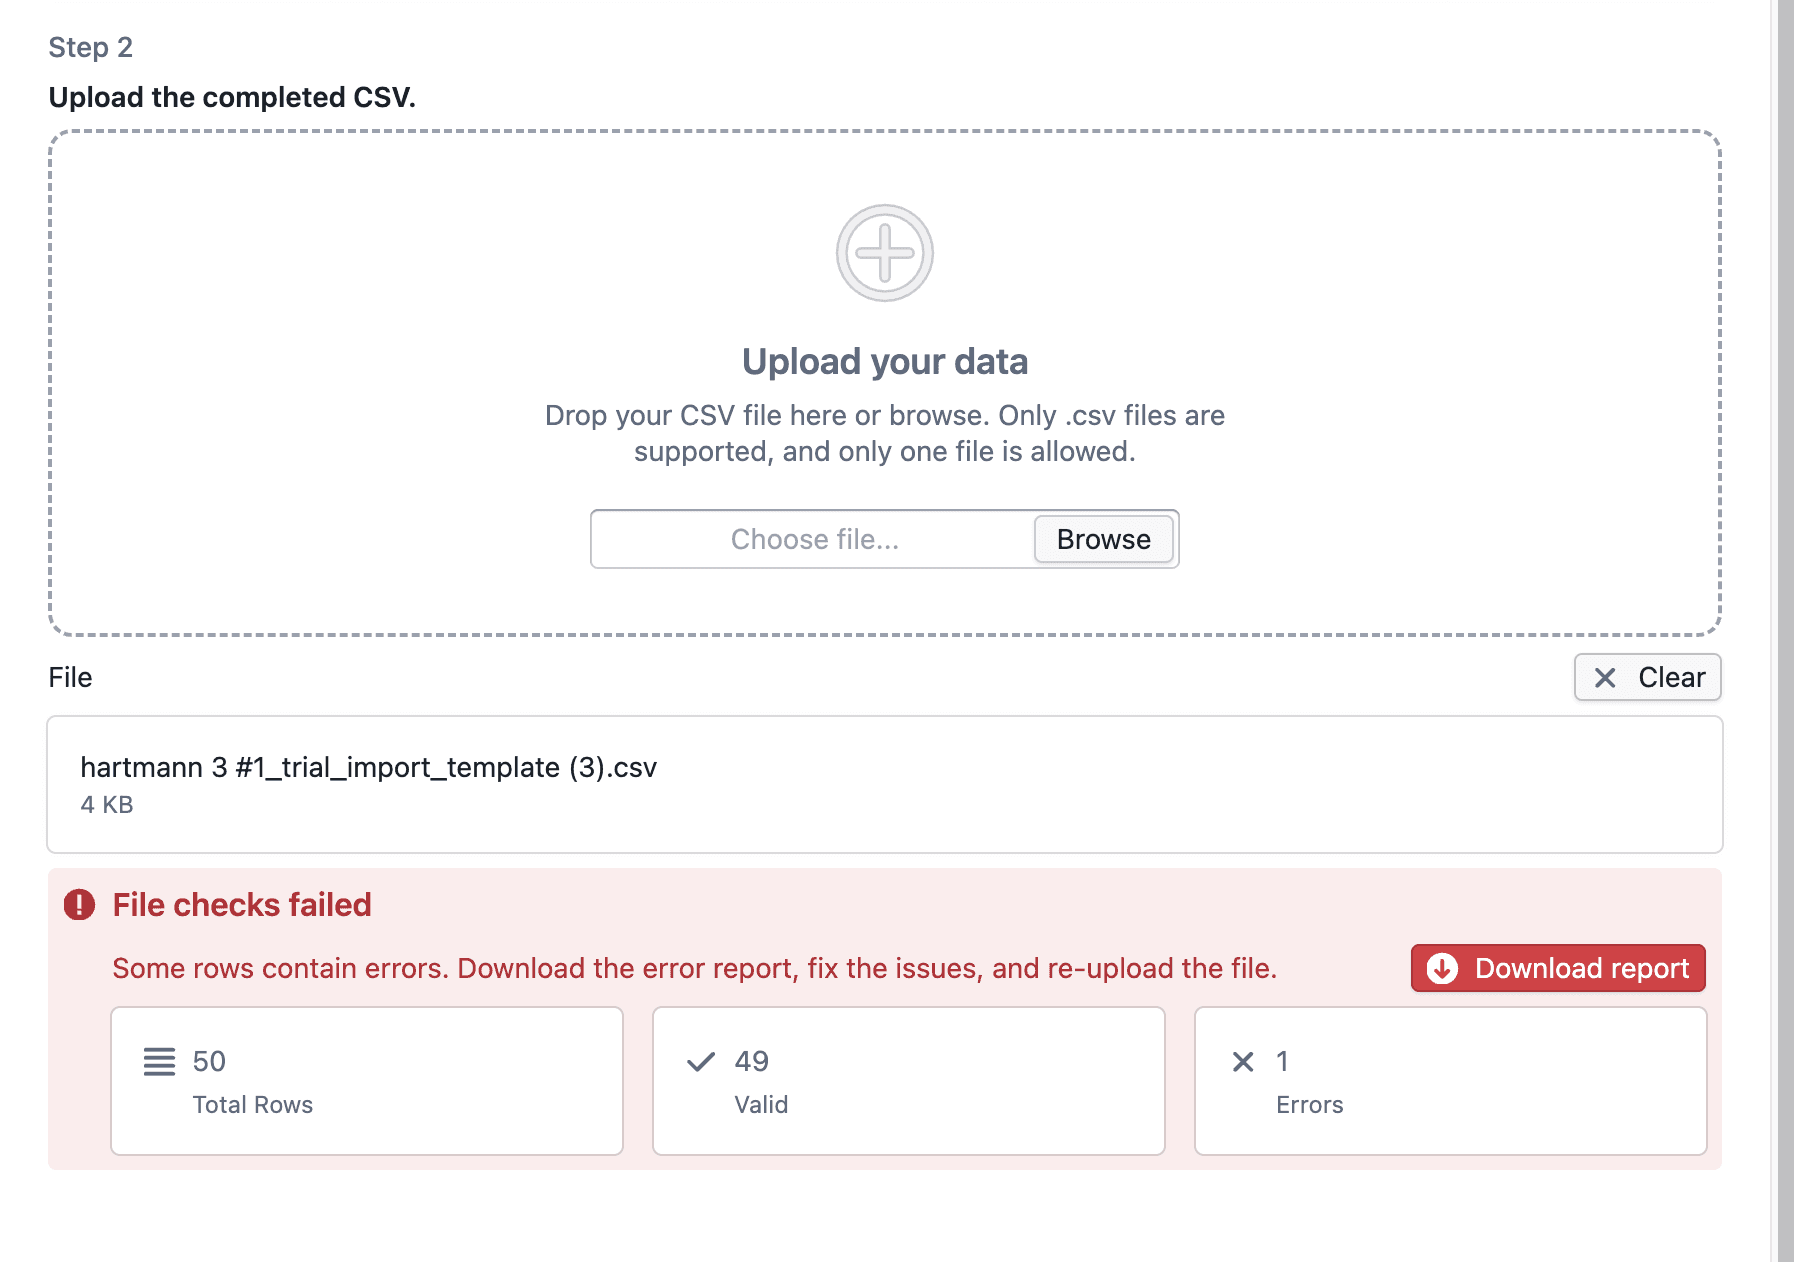Image resolution: width=1794 pixels, height=1262 pixels.
Task: Open the 1 Errors card
Action: point(1450,1081)
